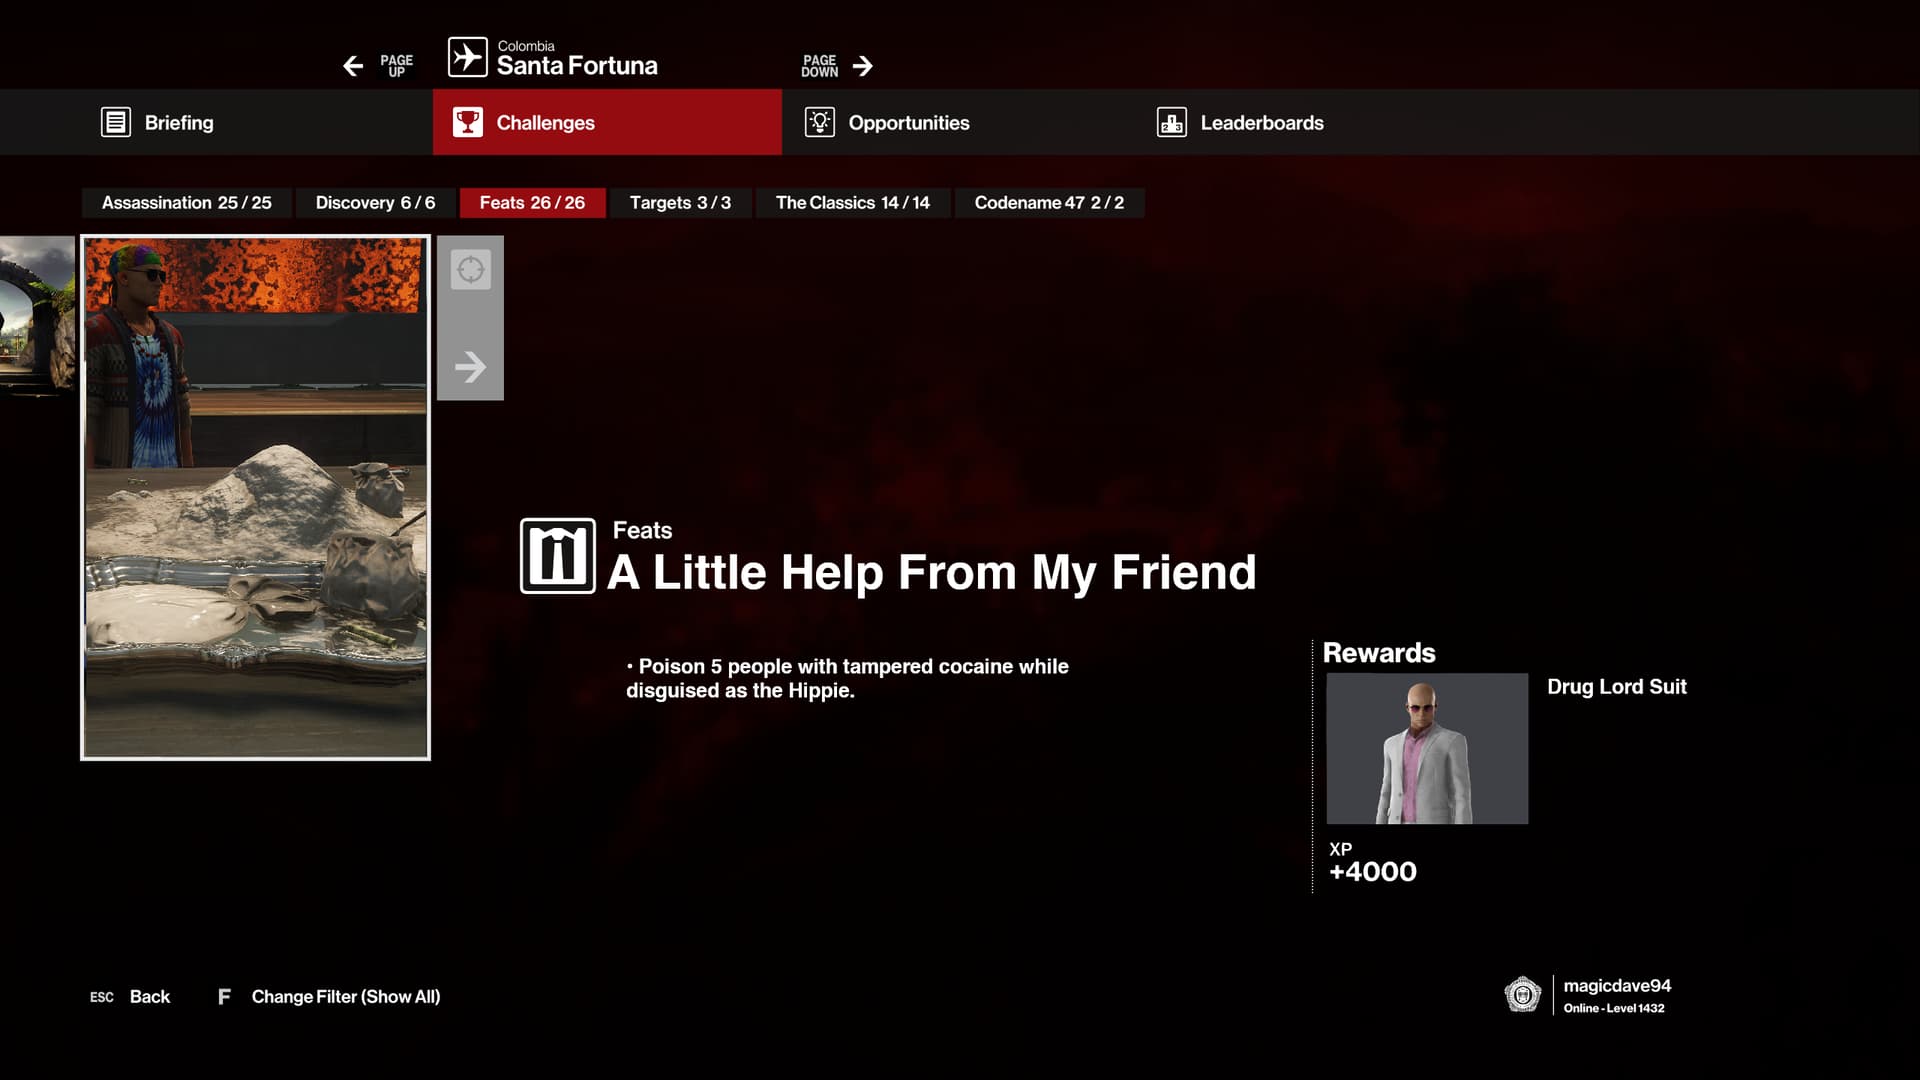Click the Page Up left arrow

353,66
